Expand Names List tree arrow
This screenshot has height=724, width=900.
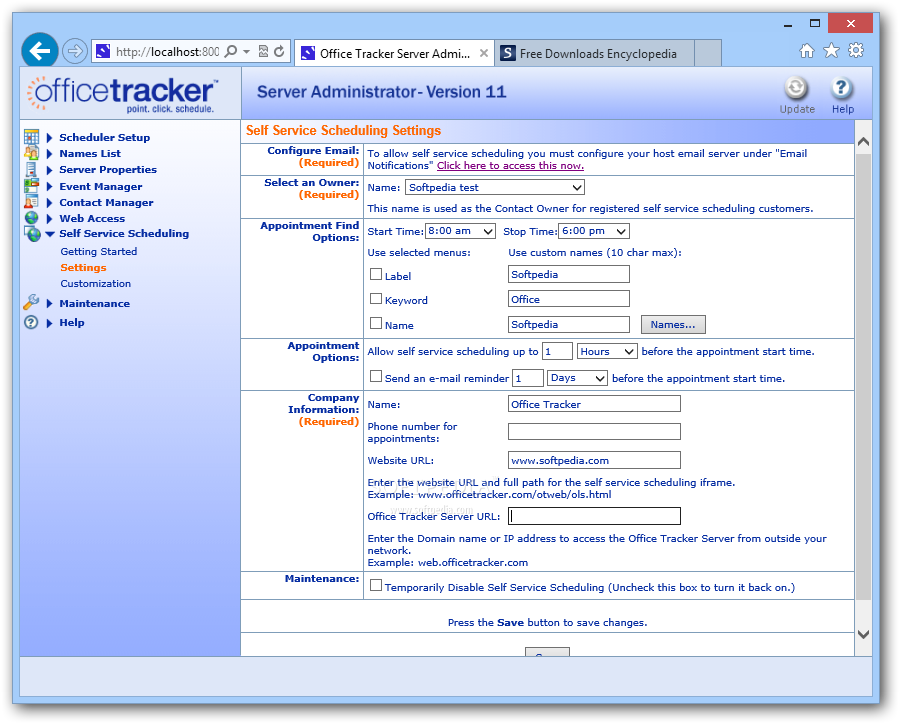pyautogui.click(x=49, y=154)
